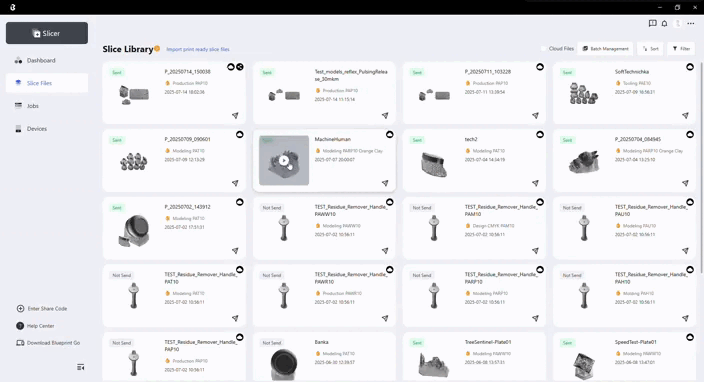Collapse the sidebar menu icon
This screenshot has height=382, width=704.
[81, 367]
